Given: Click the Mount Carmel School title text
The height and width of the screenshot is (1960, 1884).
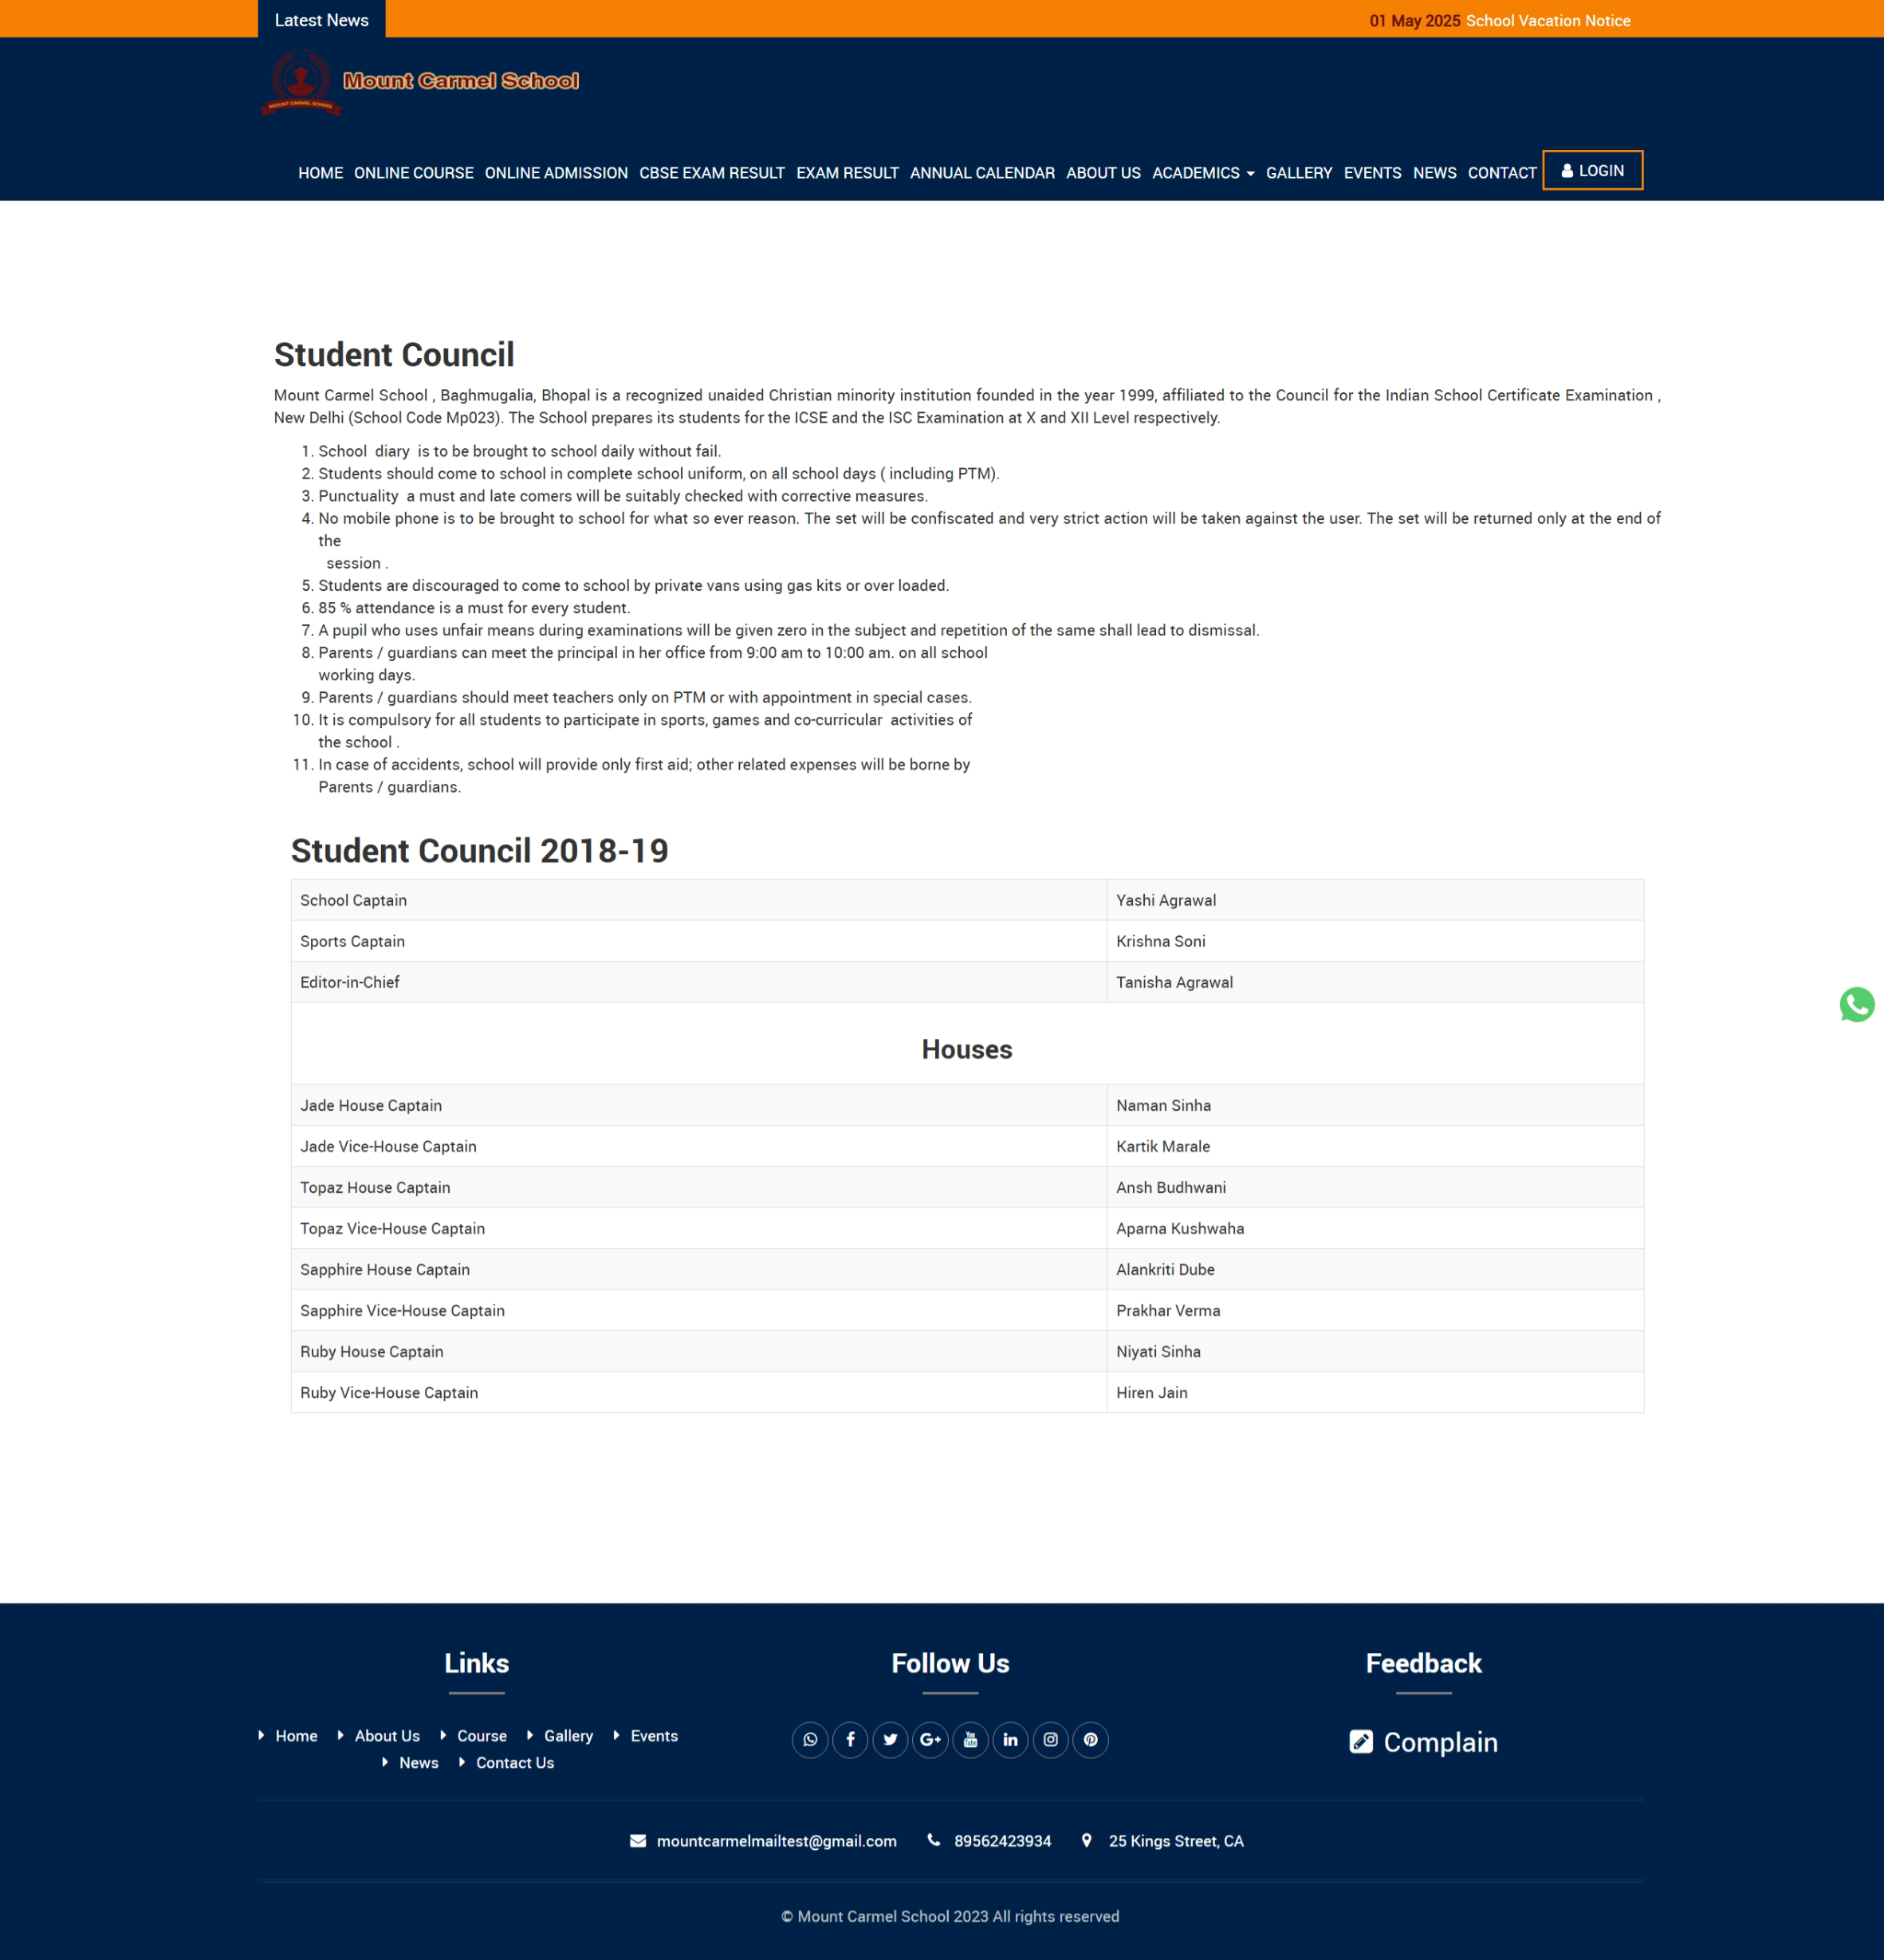Looking at the screenshot, I should click(x=461, y=80).
